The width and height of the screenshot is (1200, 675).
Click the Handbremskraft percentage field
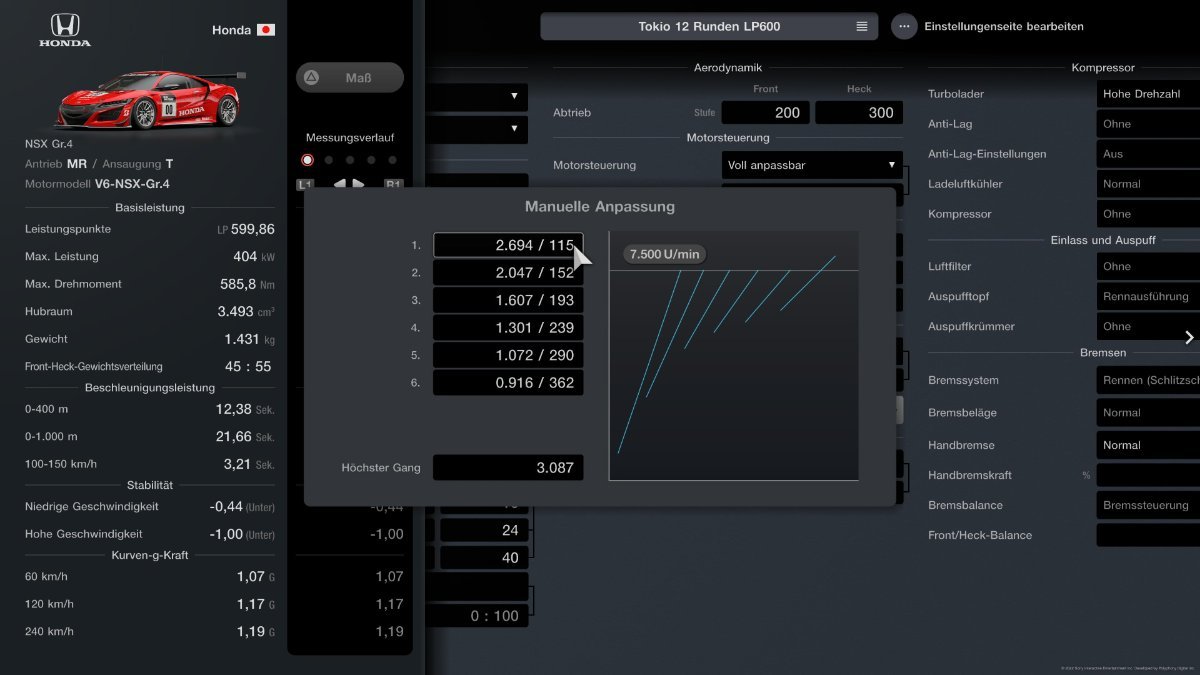pyautogui.click(x=1147, y=475)
